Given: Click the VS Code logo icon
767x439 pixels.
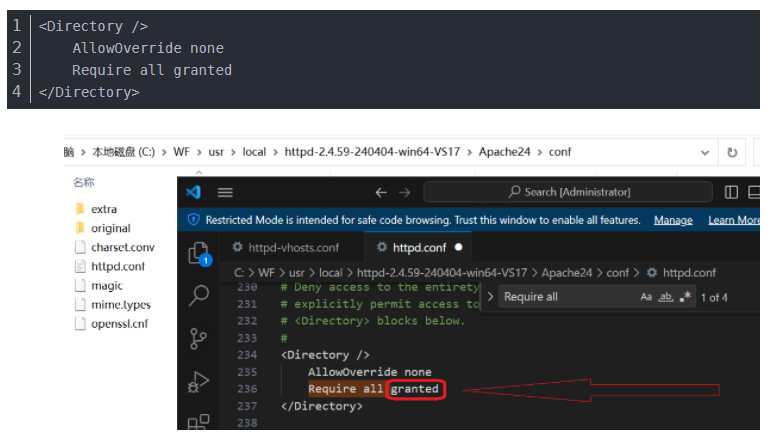Looking at the screenshot, I should [x=194, y=192].
